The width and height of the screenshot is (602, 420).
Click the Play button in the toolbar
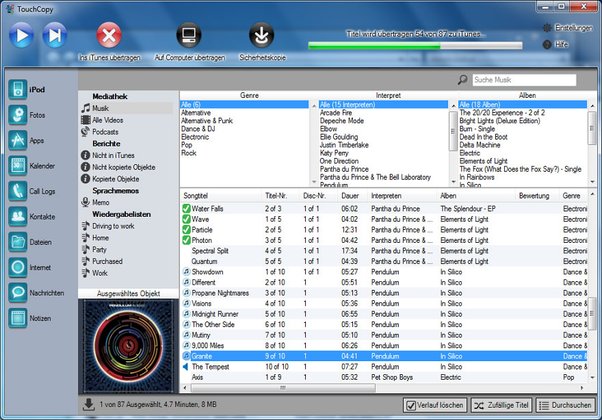21,35
